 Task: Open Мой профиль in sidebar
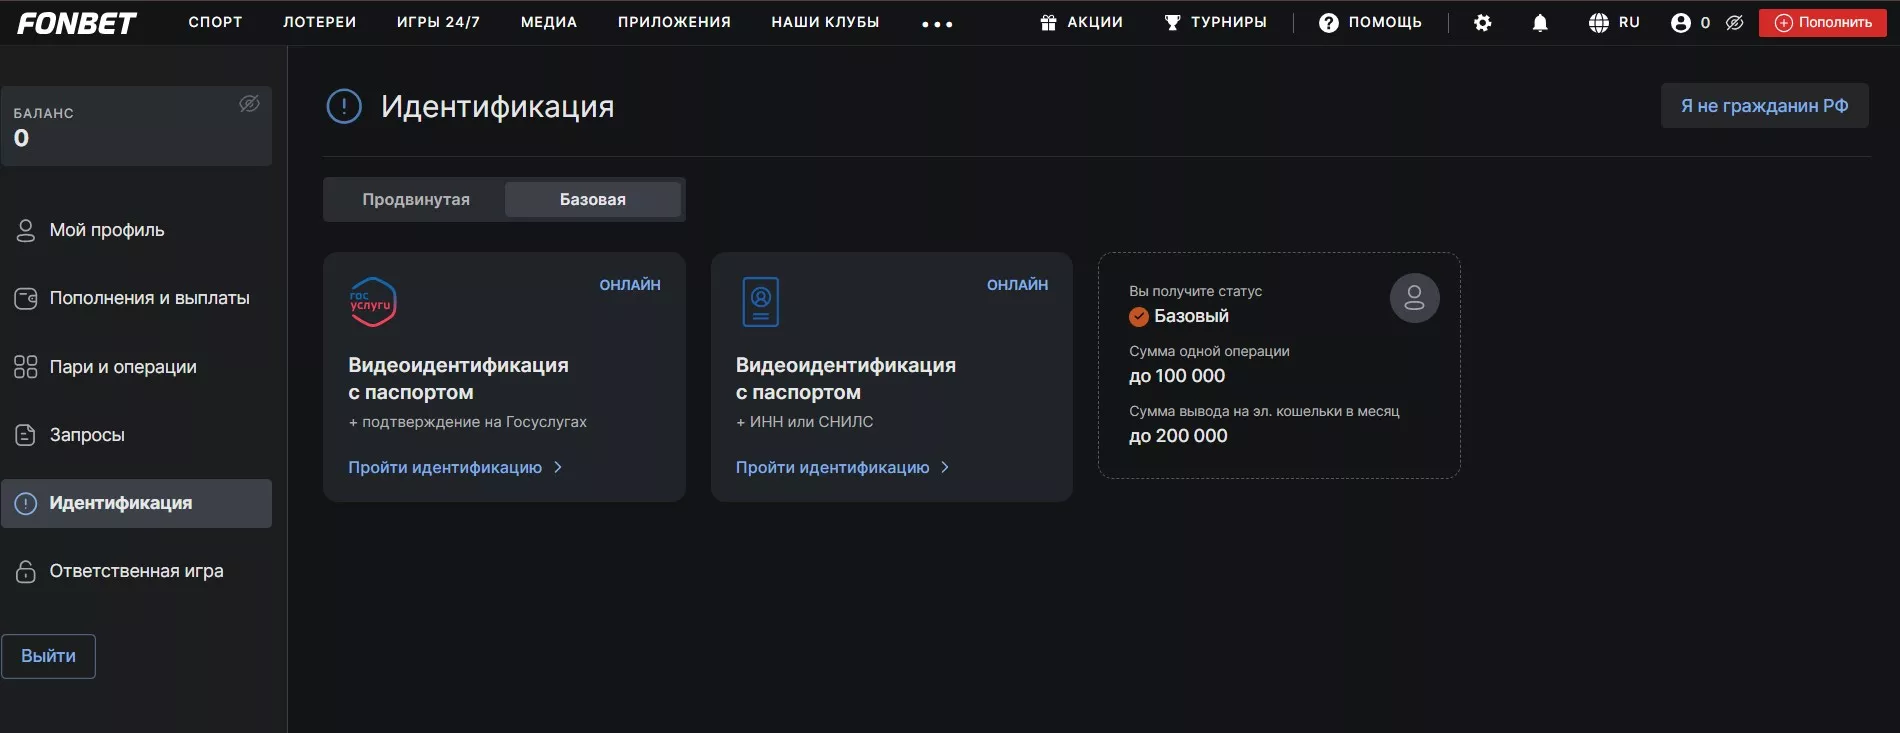136,230
